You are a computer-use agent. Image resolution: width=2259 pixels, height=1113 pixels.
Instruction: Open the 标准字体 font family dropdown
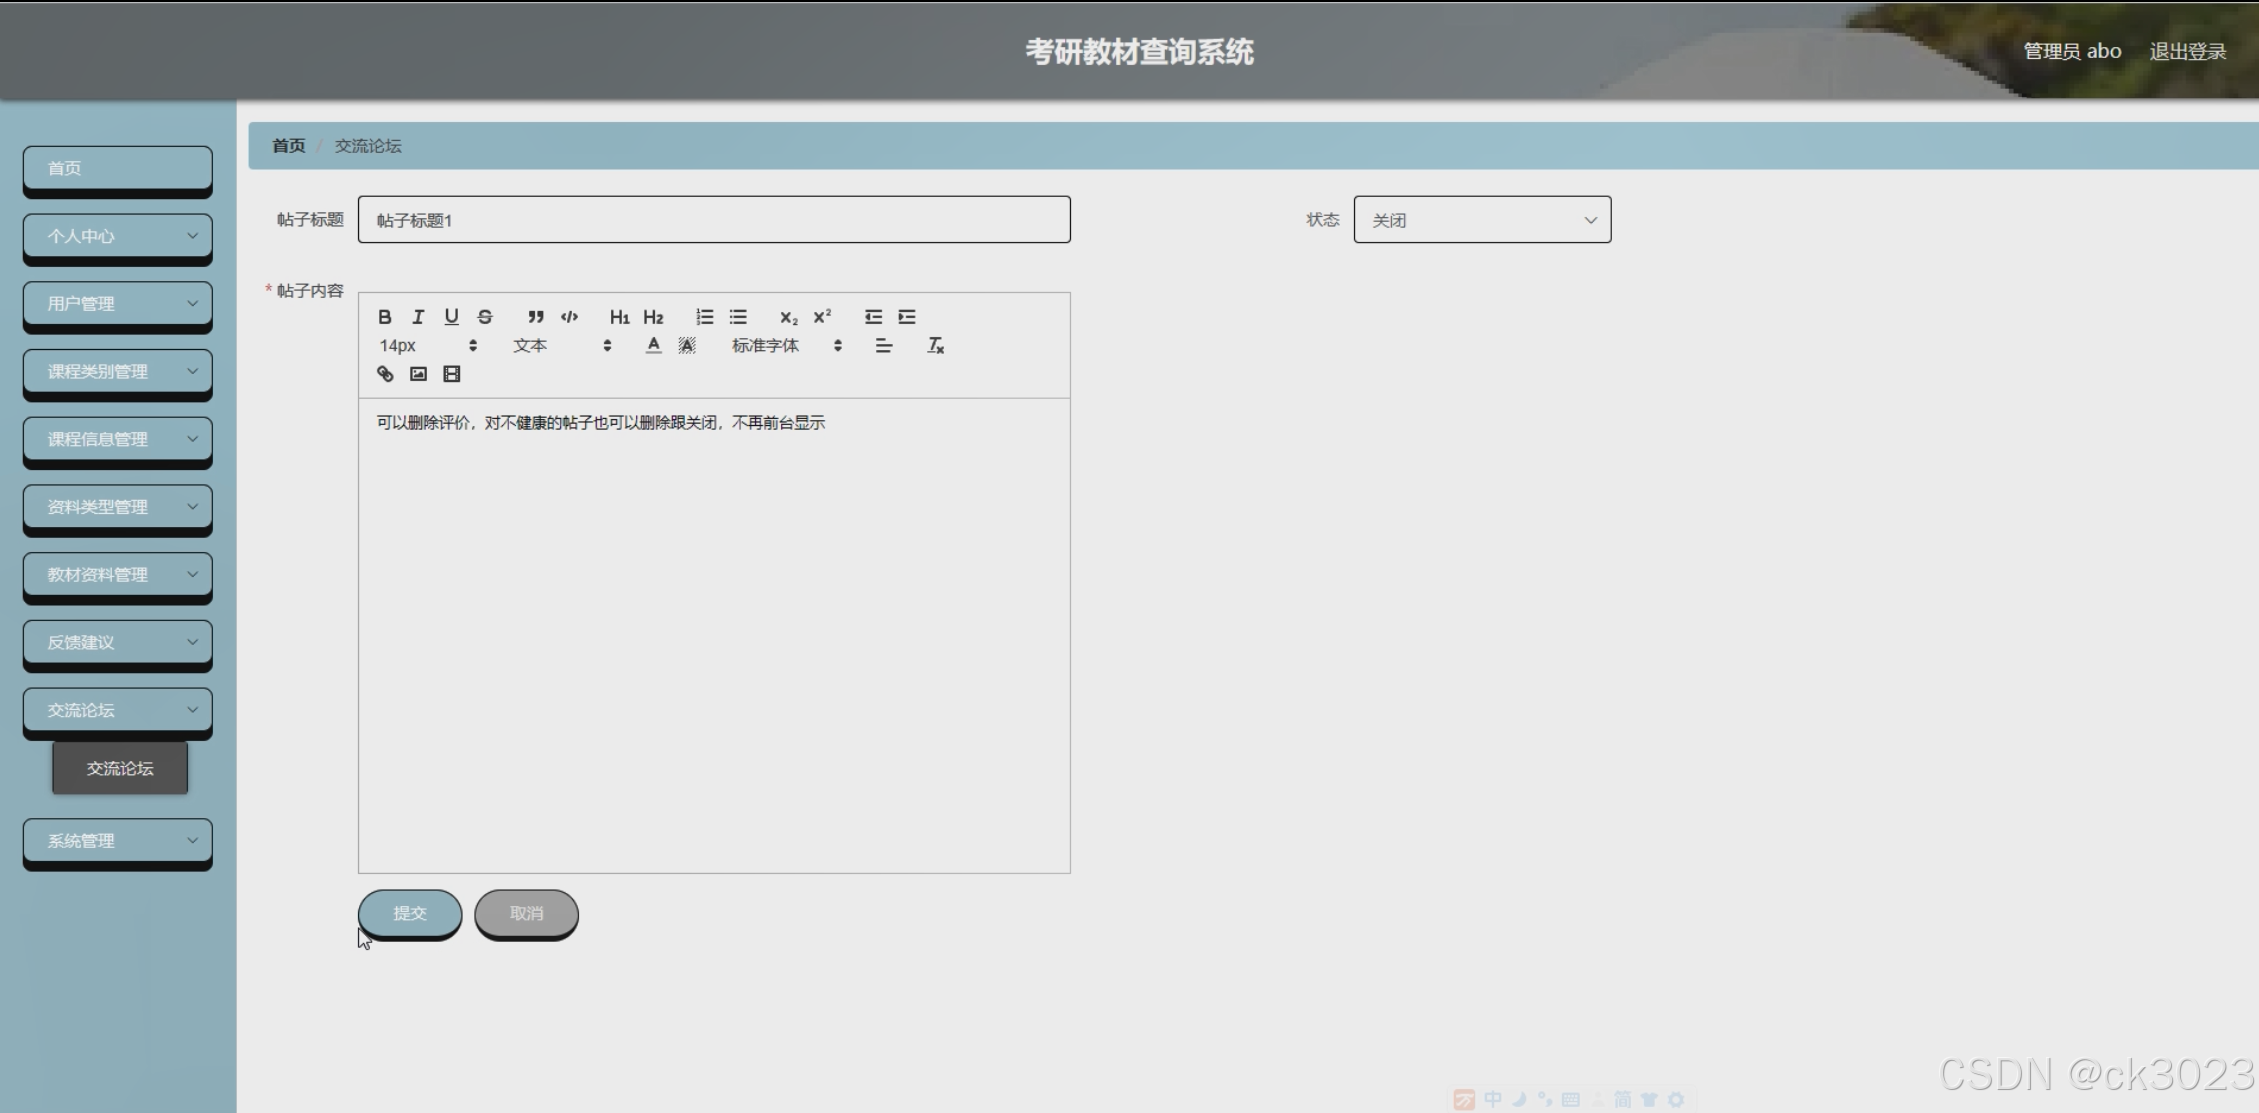click(786, 346)
